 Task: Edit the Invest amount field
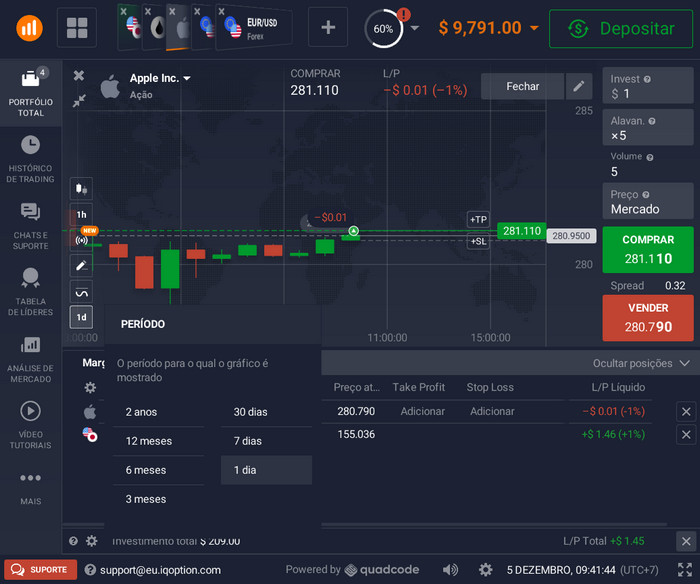[x=648, y=86]
